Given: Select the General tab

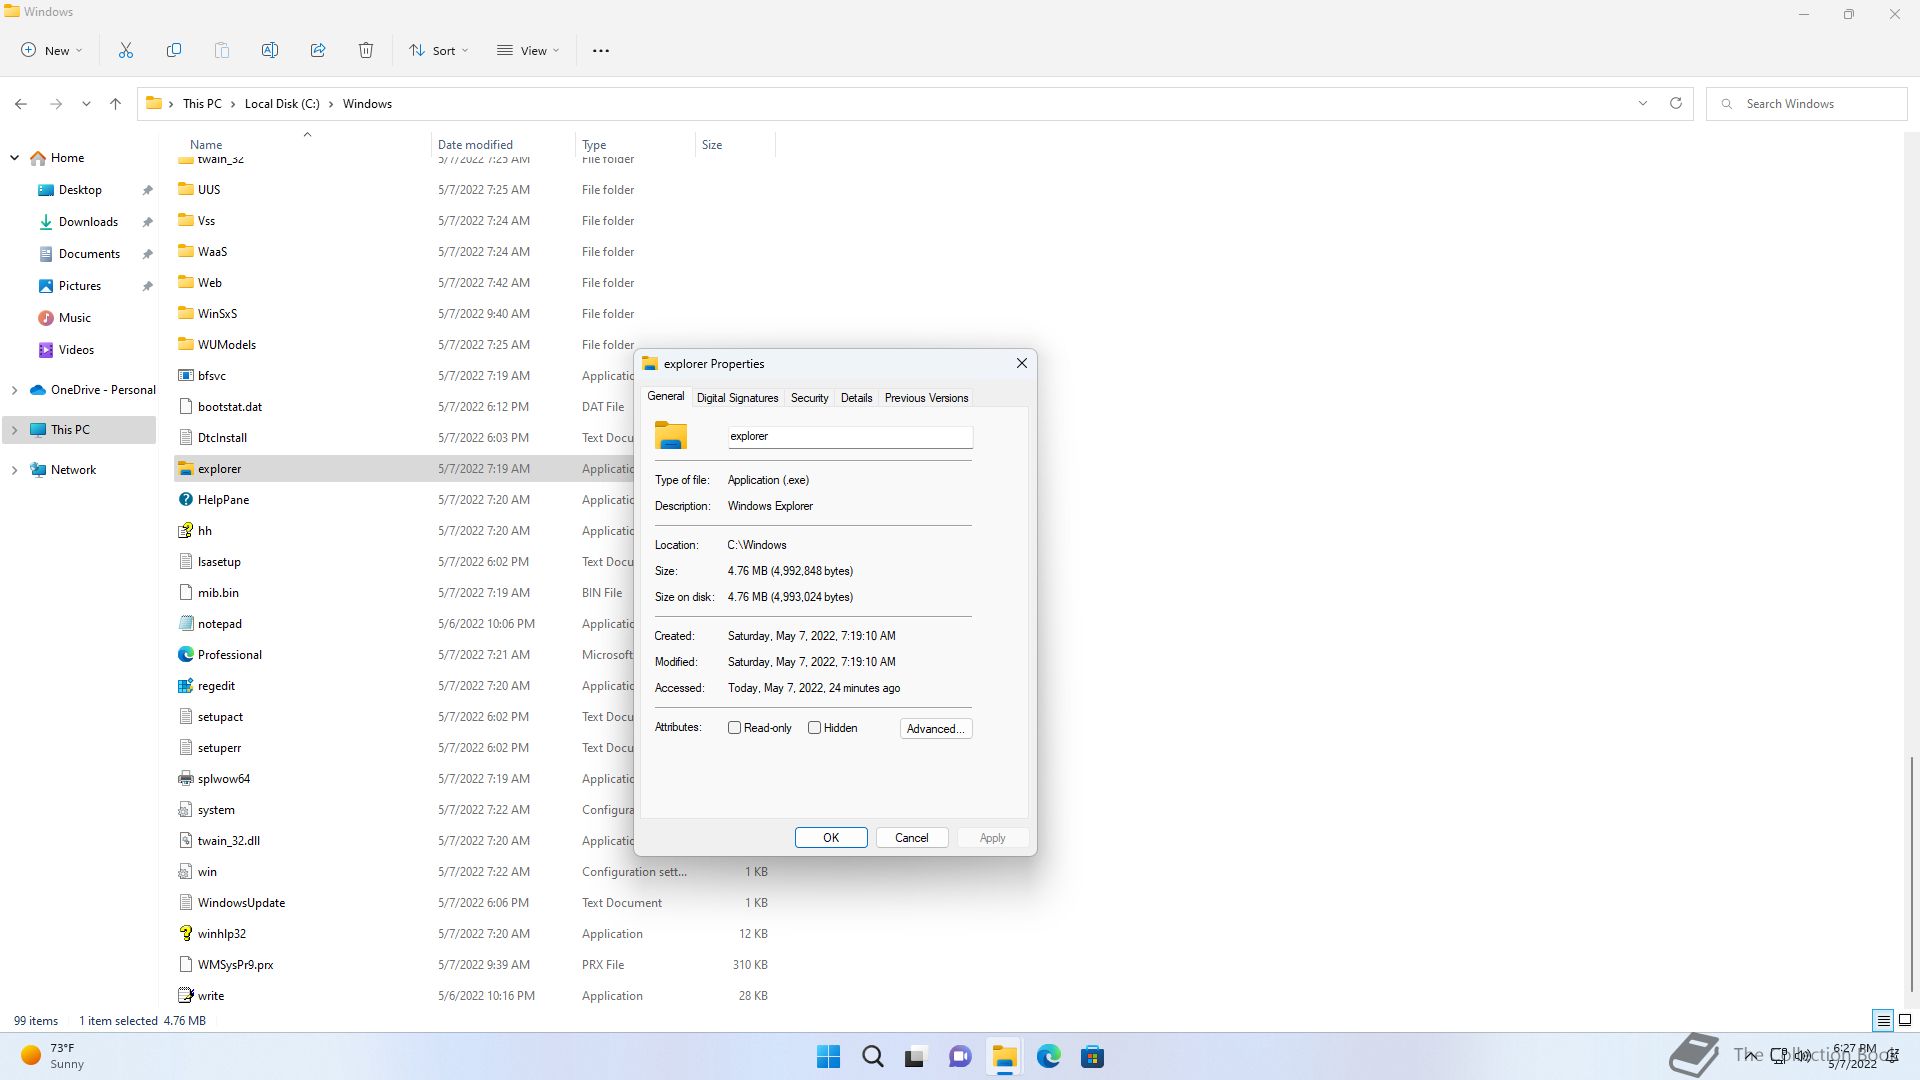Looking at the screenshot, I should coord(666,397).
